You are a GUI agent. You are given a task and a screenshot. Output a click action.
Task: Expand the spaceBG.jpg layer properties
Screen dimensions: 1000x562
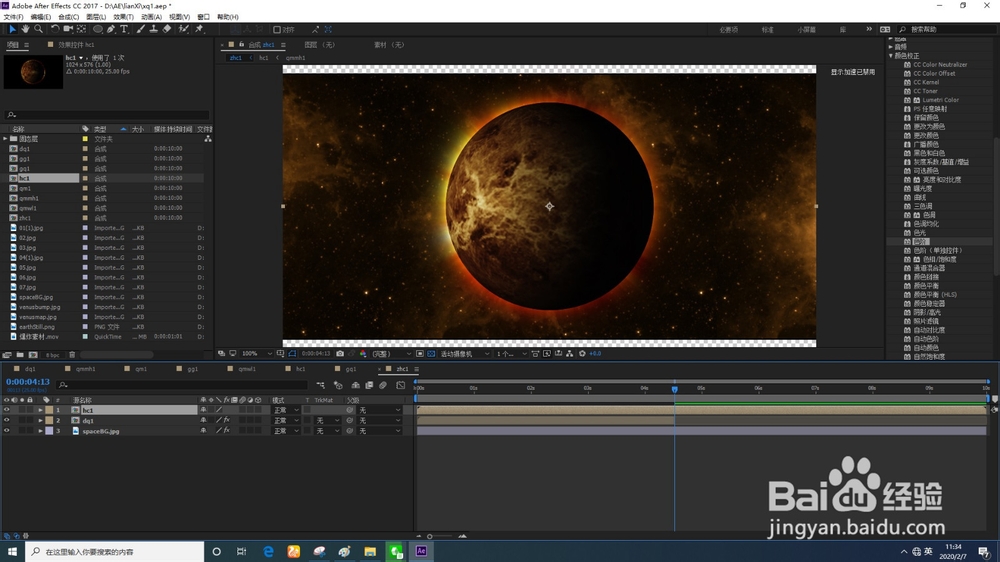(x=40, y=431)
